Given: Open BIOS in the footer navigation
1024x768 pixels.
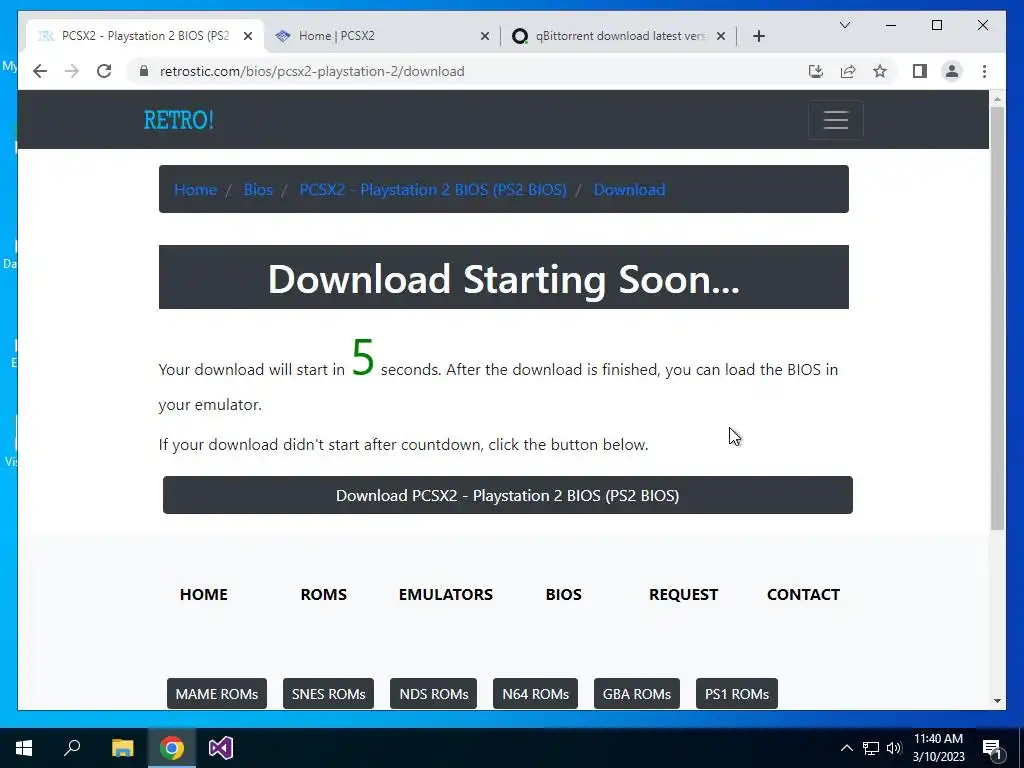Looking at the screenshot, I should point(564,594).
